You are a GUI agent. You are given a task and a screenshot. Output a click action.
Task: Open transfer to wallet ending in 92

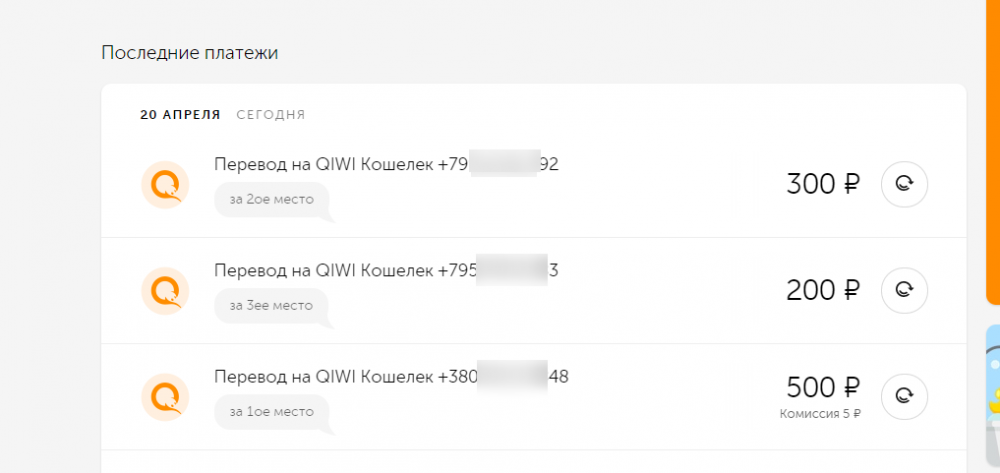click(385, 164)
